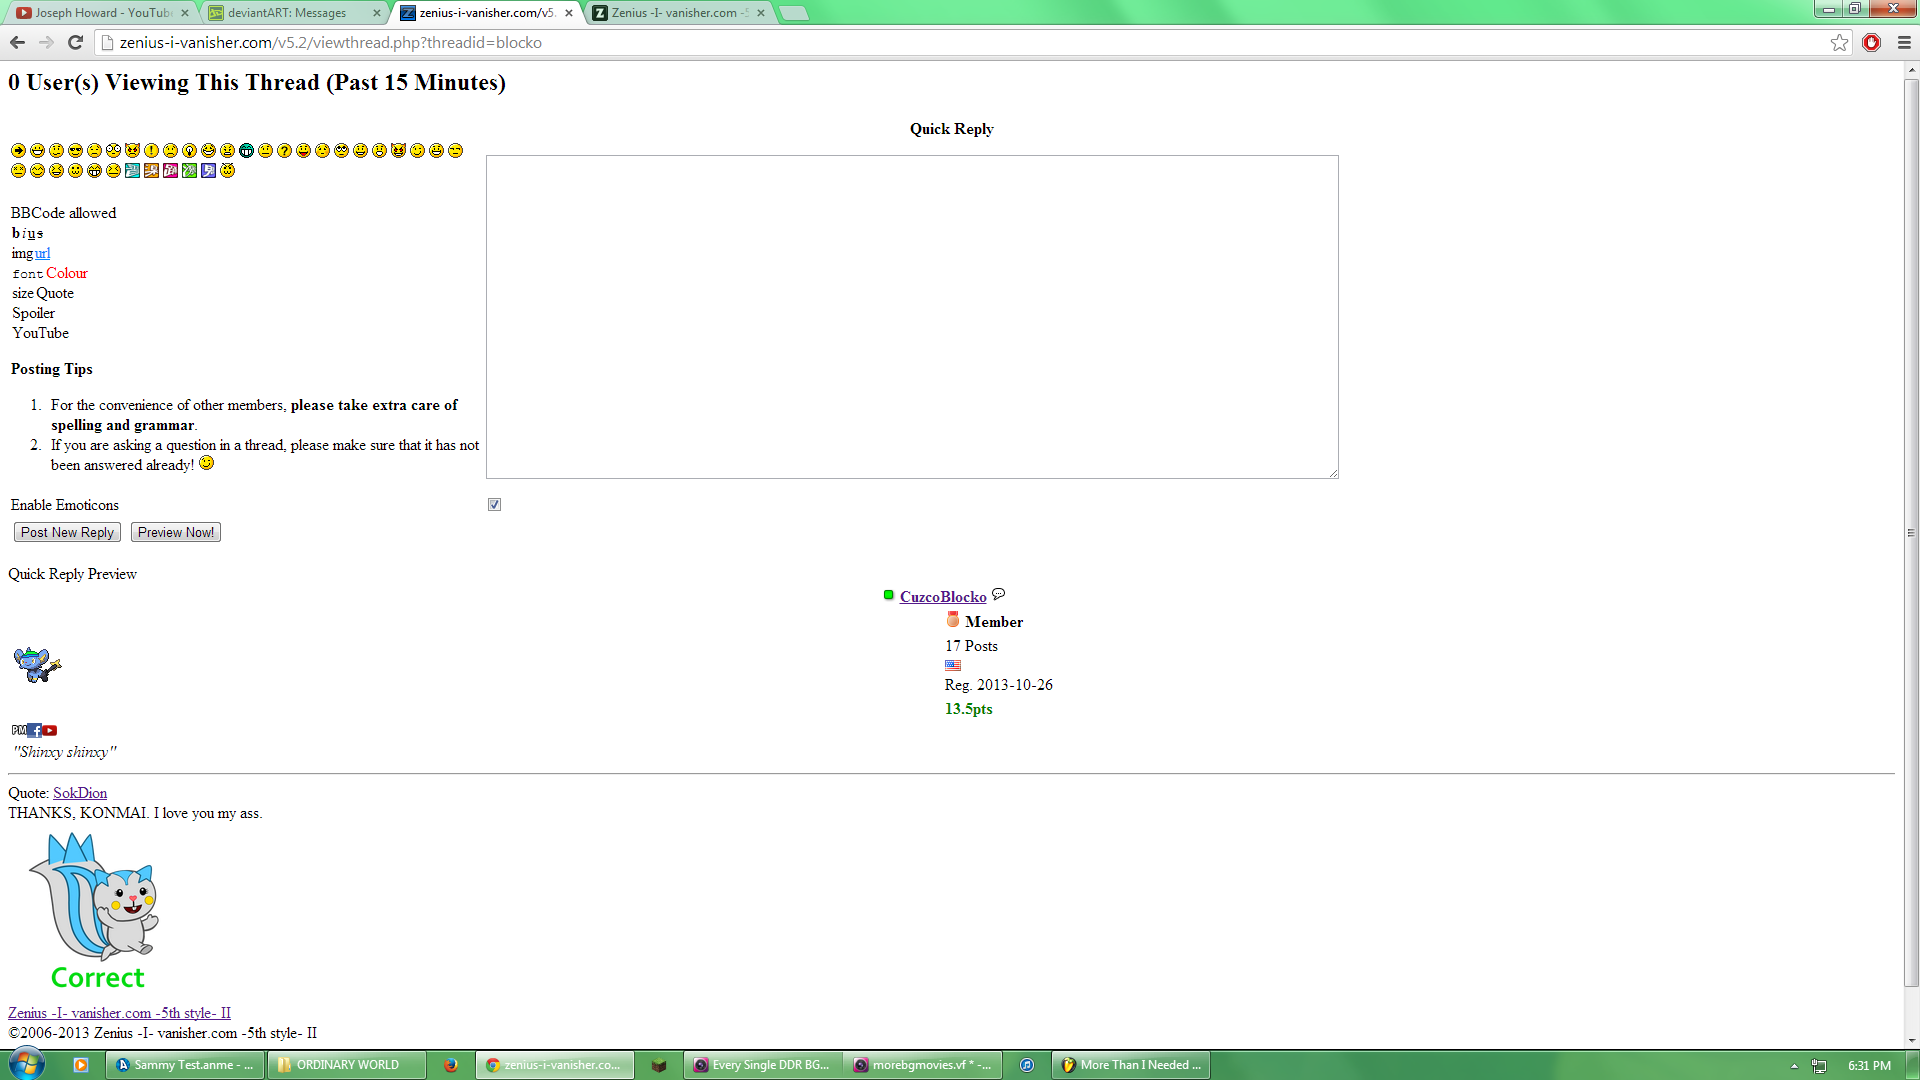Insert the exclamation mark emoticon
Image resolution: width=1920 pixels, height=1080 pixels.
pyautogui.click(x=151, y=150)
